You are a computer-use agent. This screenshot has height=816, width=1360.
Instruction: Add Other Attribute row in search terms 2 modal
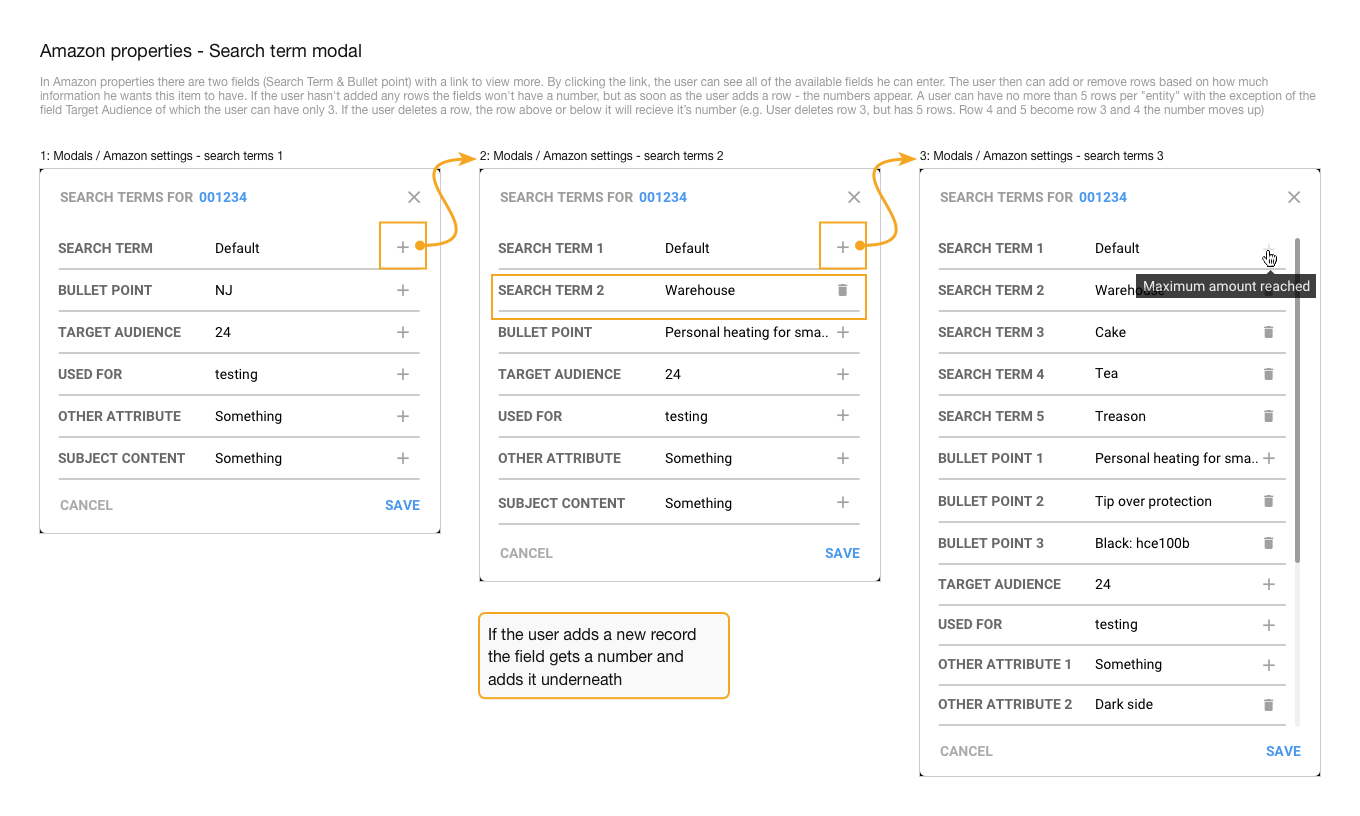(843, 458)
